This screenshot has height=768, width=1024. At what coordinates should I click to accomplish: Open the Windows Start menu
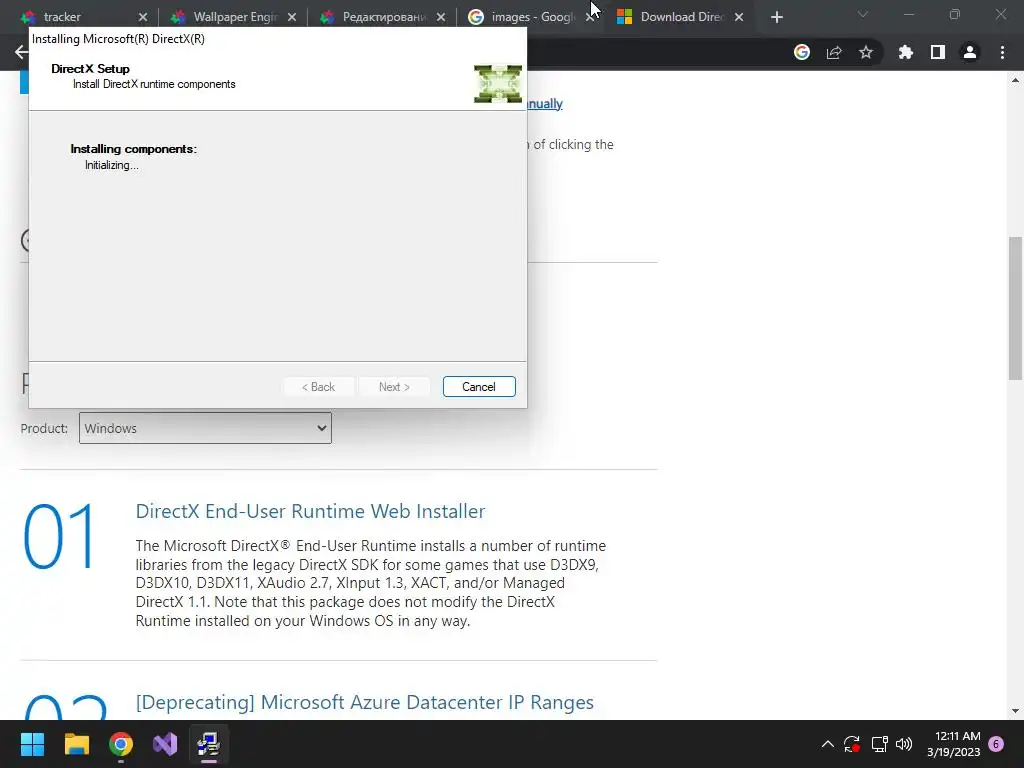pos(32,744)
